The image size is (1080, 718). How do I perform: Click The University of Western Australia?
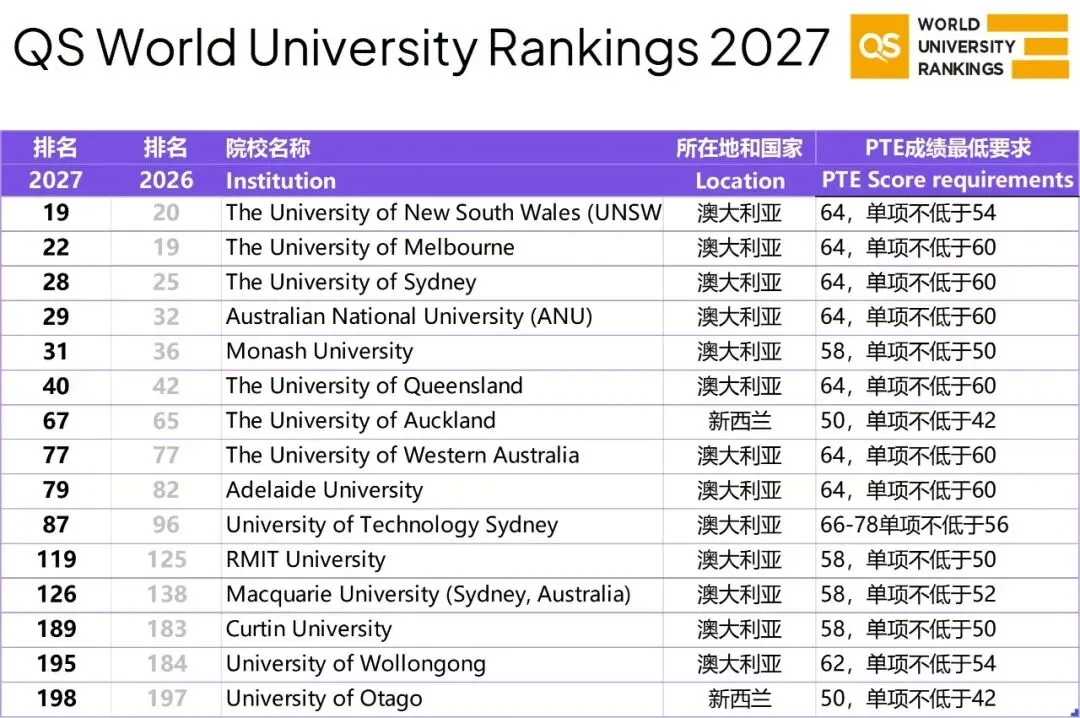(402, 455)
